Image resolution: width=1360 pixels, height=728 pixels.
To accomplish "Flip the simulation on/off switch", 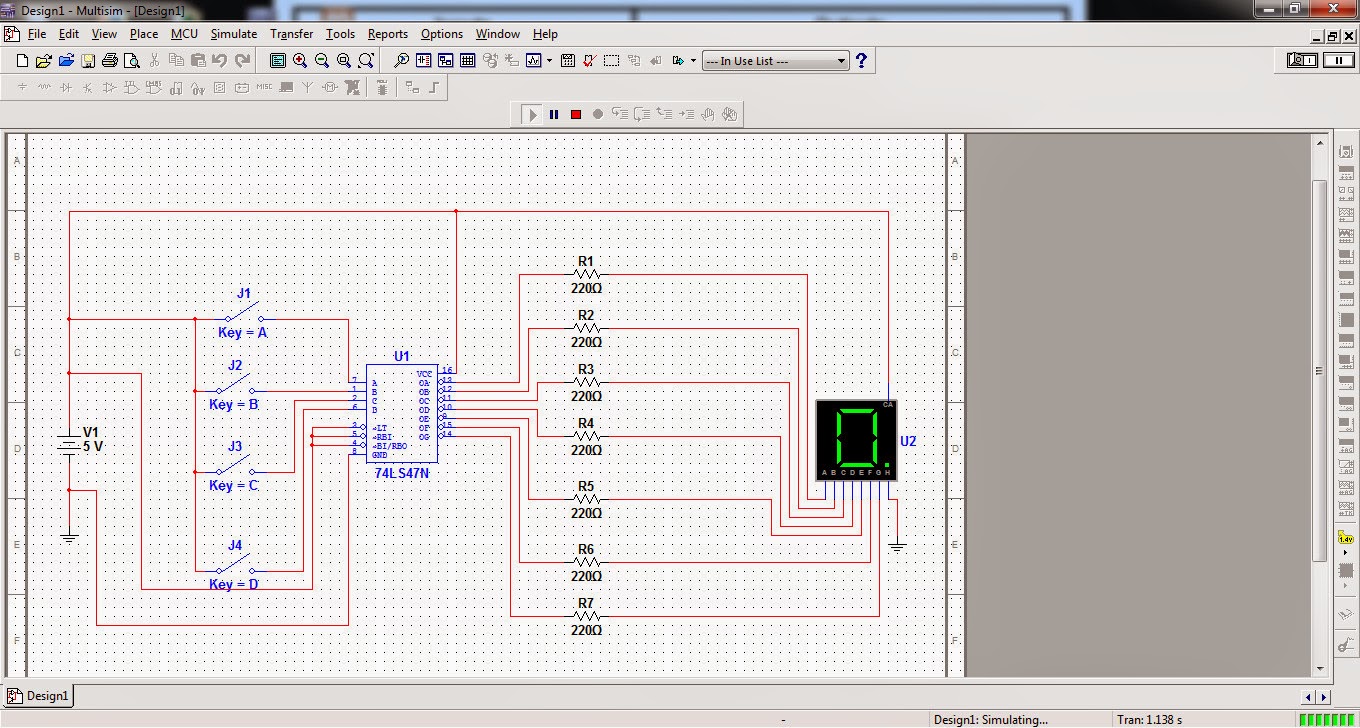I will (x=1302, y=61).
